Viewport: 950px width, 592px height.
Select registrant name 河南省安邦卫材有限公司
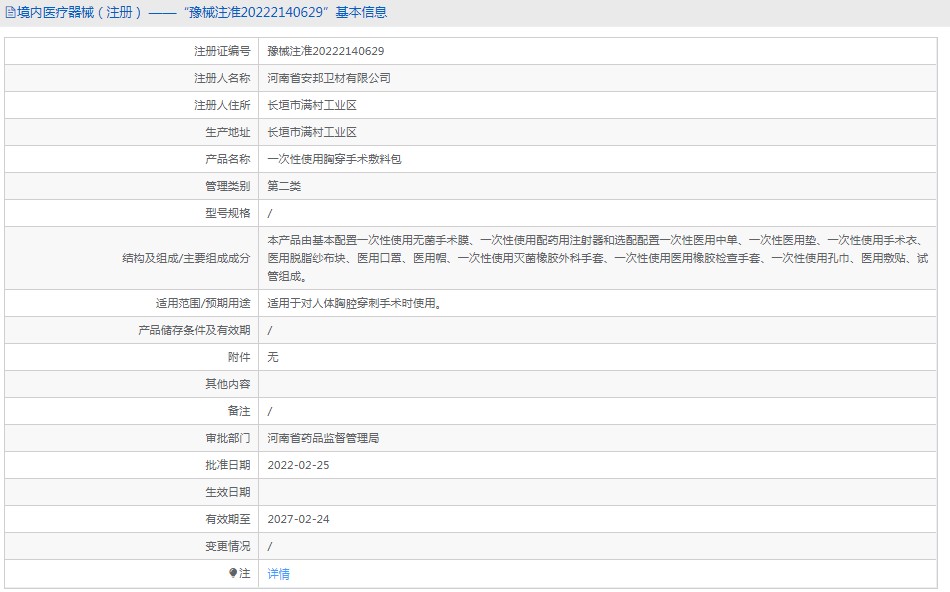pyautogui.click(x=328, y=78)
